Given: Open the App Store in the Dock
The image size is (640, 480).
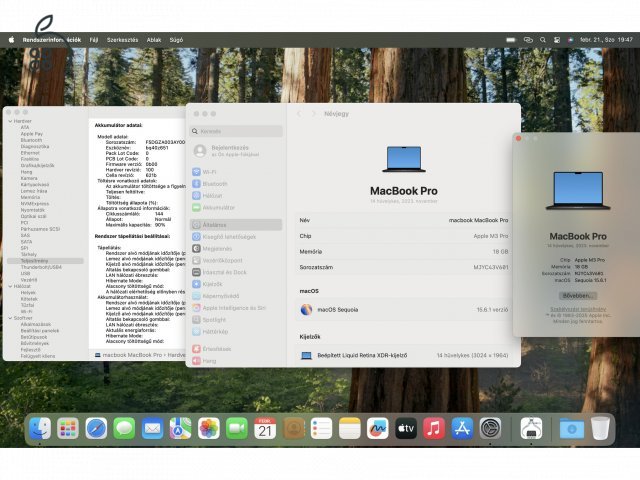Looking at the screenshot, I should tap(462, 429).
